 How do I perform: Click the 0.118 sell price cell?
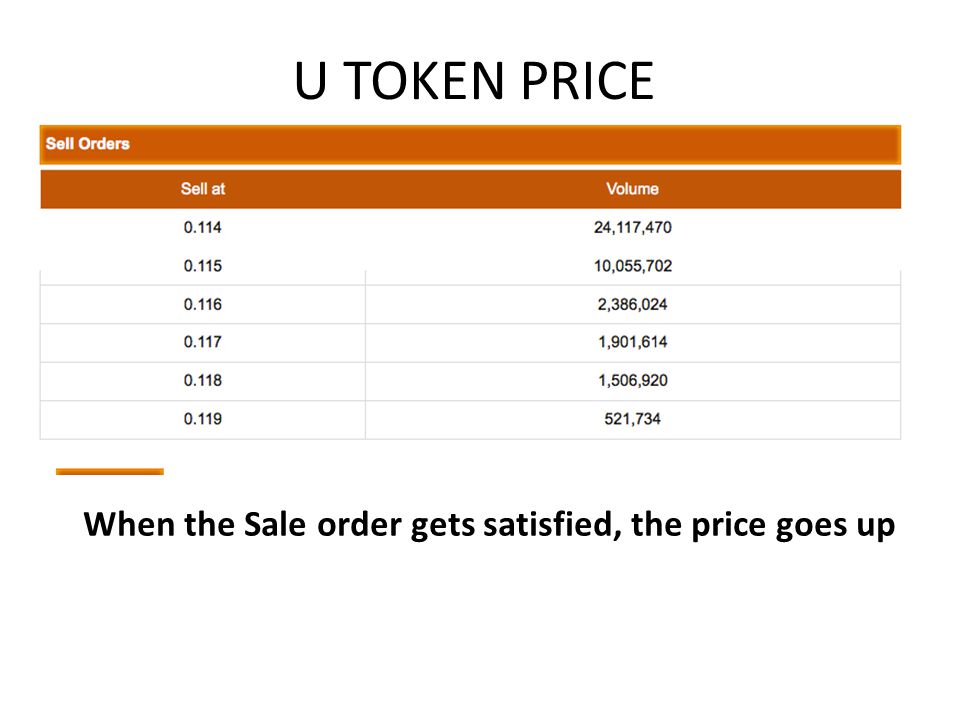click(x=203, y=381)
